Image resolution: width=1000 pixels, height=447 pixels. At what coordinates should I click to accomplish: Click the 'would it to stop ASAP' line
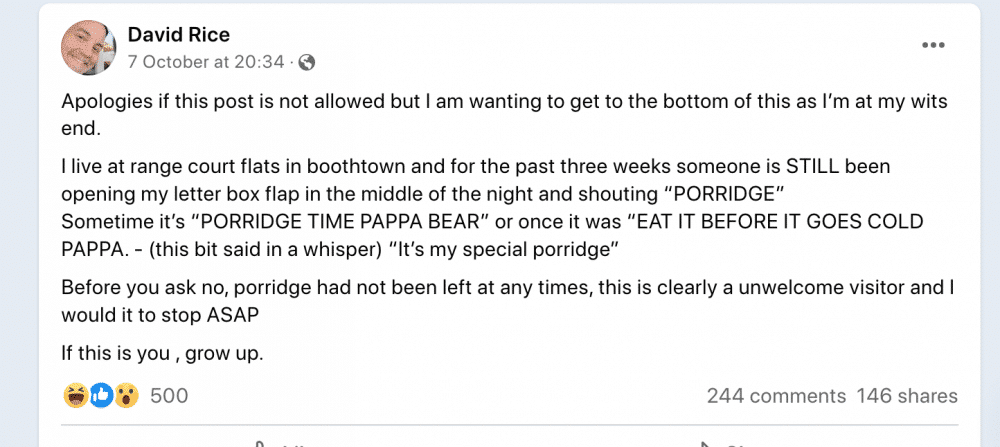click(160, 316)
